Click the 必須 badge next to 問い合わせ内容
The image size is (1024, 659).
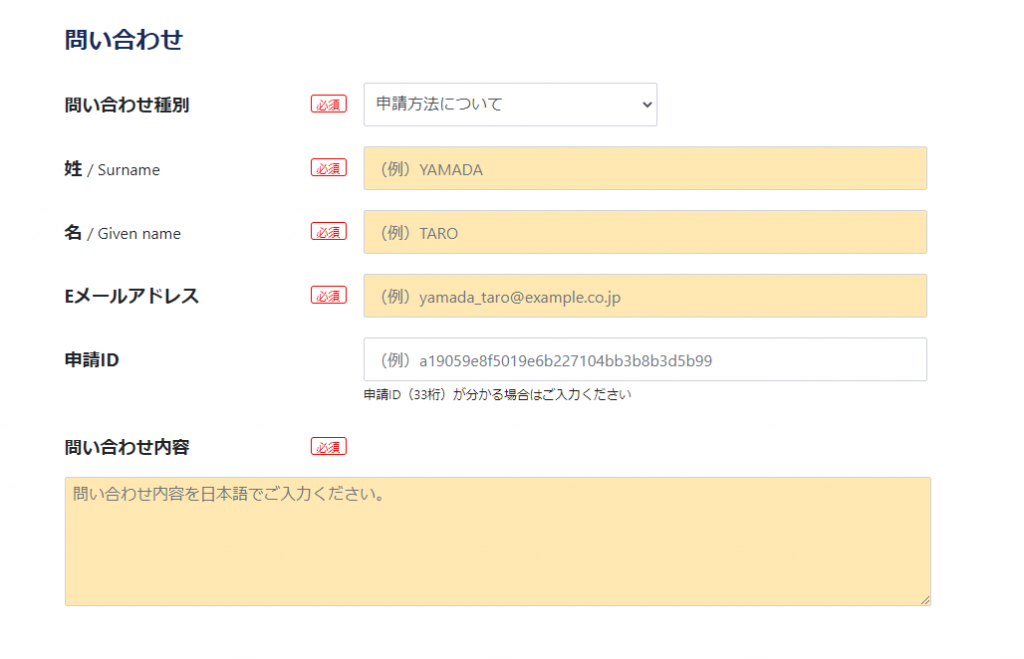(x=329, y=446)
